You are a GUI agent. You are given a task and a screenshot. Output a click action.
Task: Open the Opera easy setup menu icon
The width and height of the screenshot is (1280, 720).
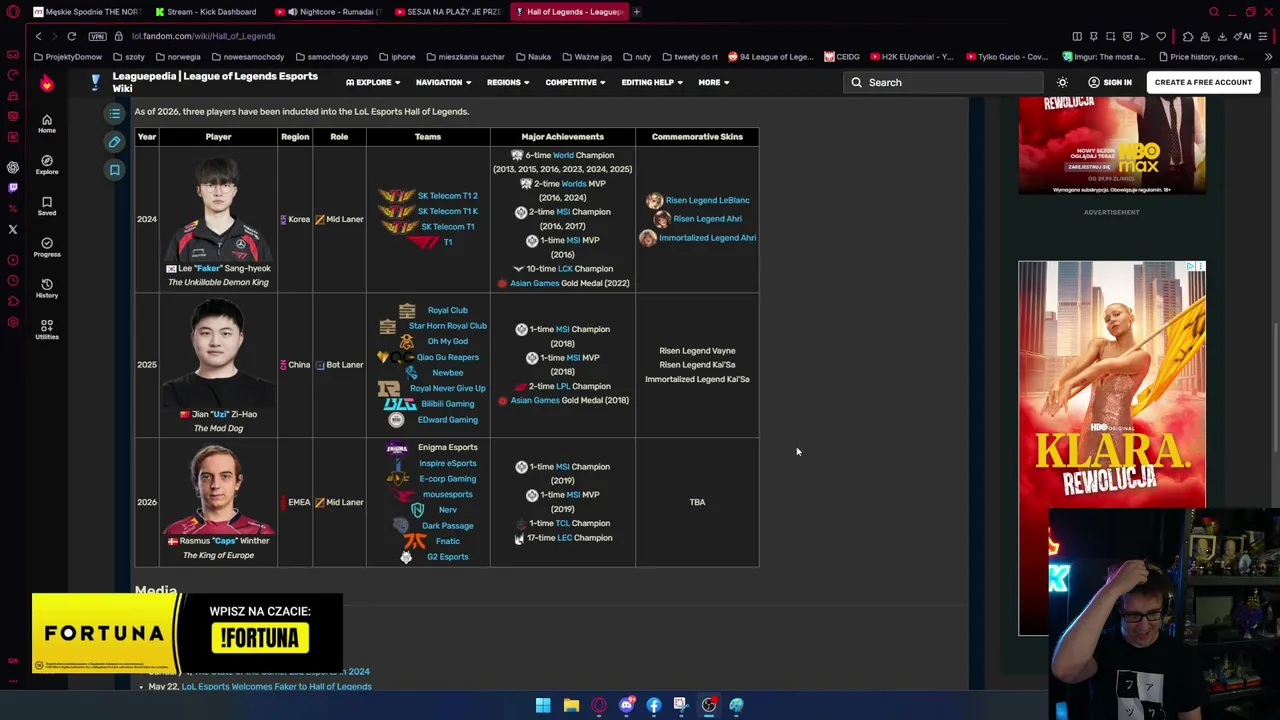1263,36
